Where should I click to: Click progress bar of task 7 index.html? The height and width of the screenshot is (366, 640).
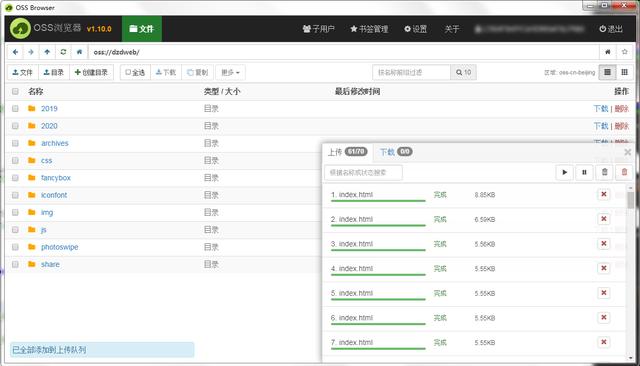point(378,348)
